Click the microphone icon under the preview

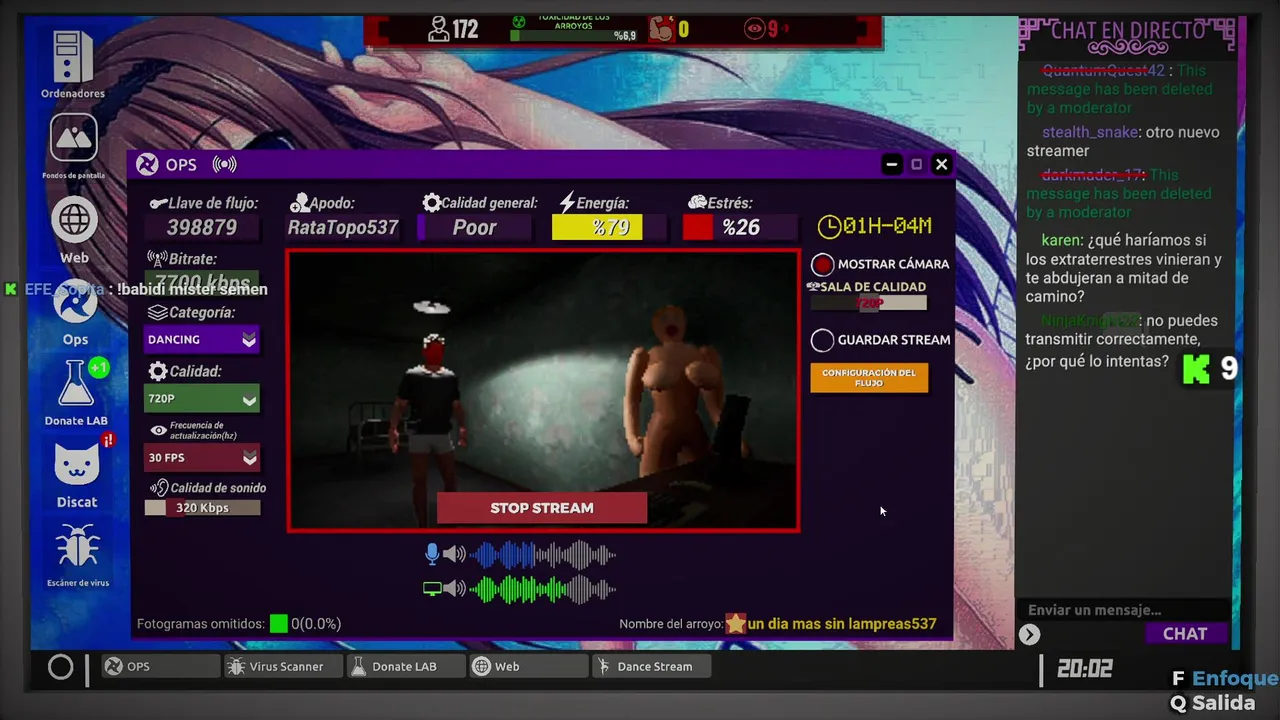(x=433, y=554)
